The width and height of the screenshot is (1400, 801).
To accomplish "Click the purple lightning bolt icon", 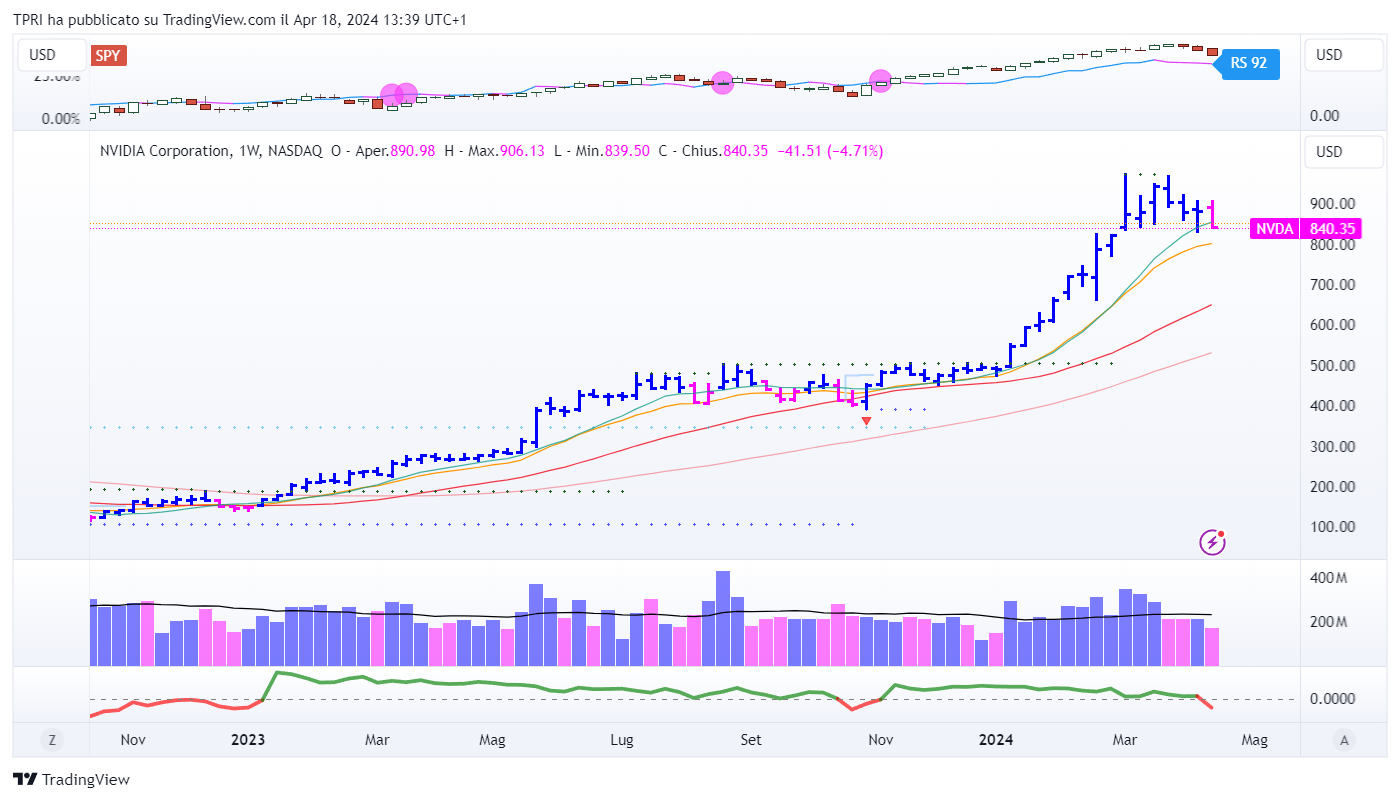I will coord(1212,542).
